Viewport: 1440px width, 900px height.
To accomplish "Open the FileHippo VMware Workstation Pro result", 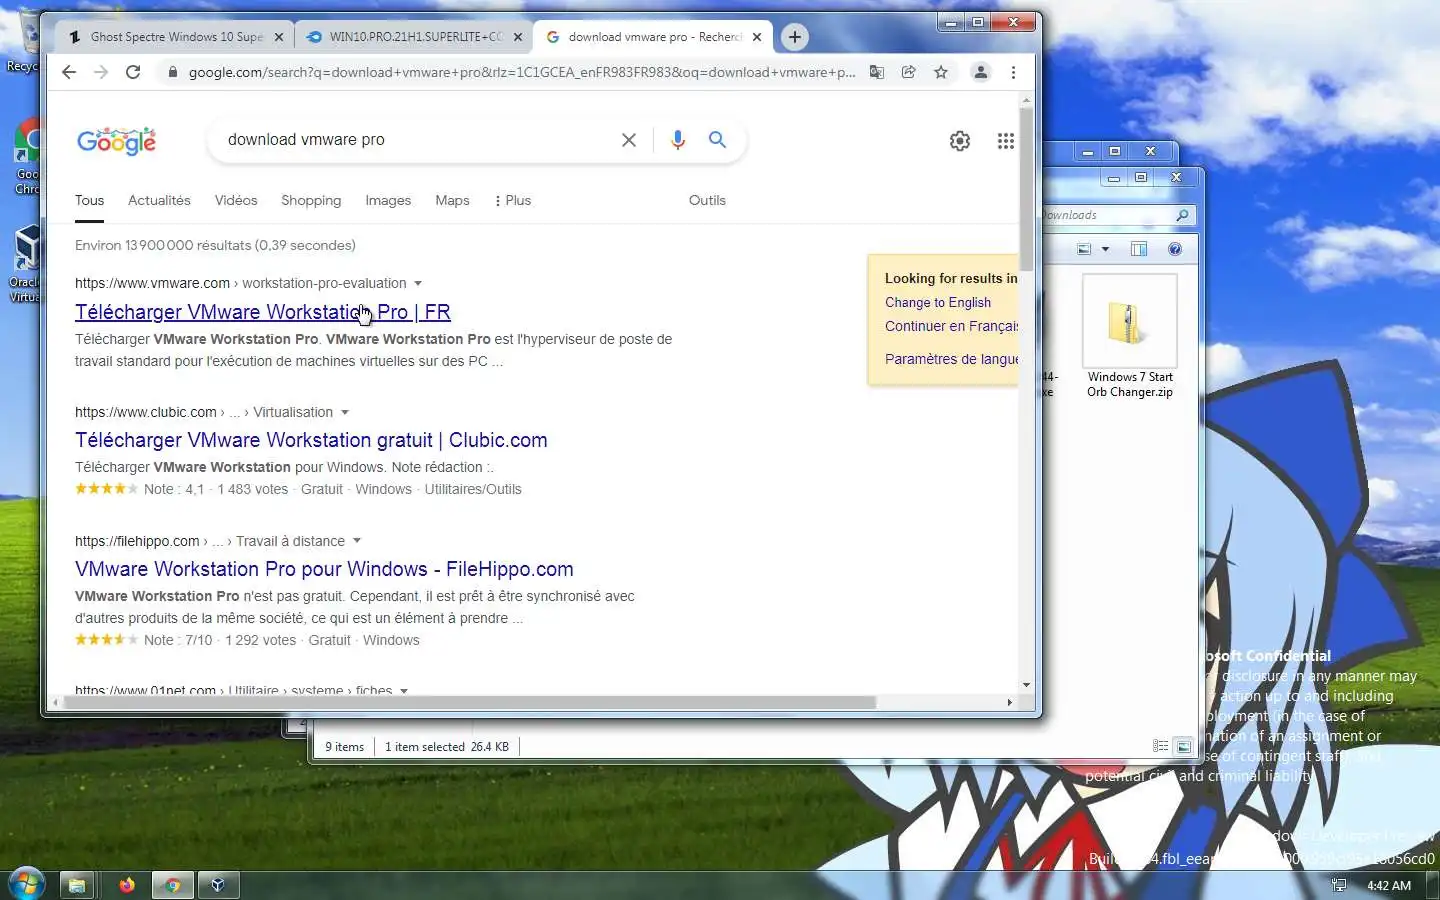I will [x=324, y=569].
